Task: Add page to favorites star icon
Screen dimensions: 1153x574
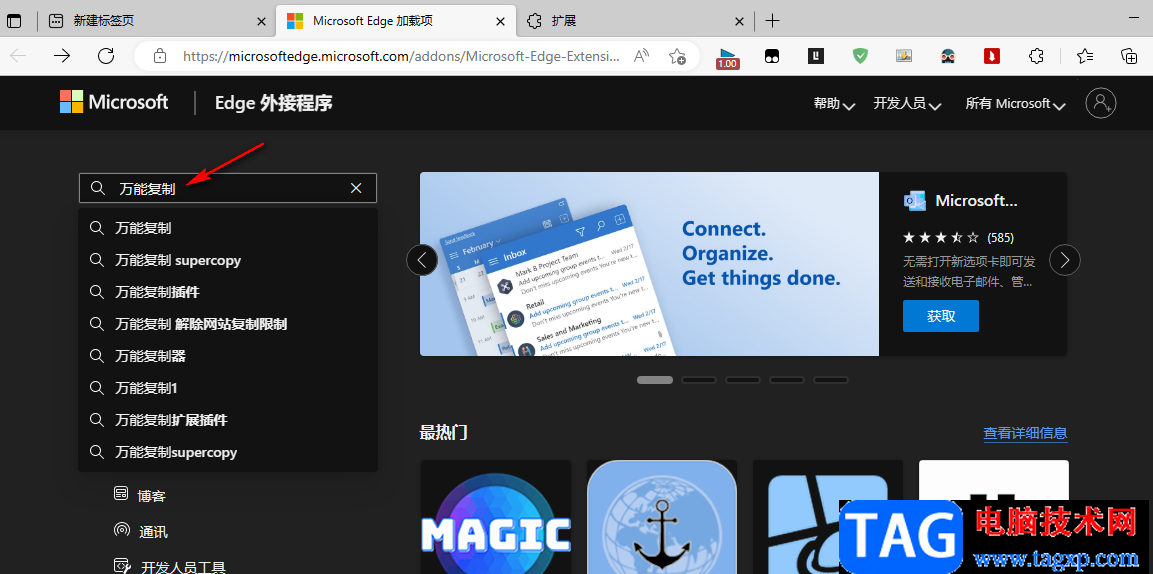Action: [677, 56]
